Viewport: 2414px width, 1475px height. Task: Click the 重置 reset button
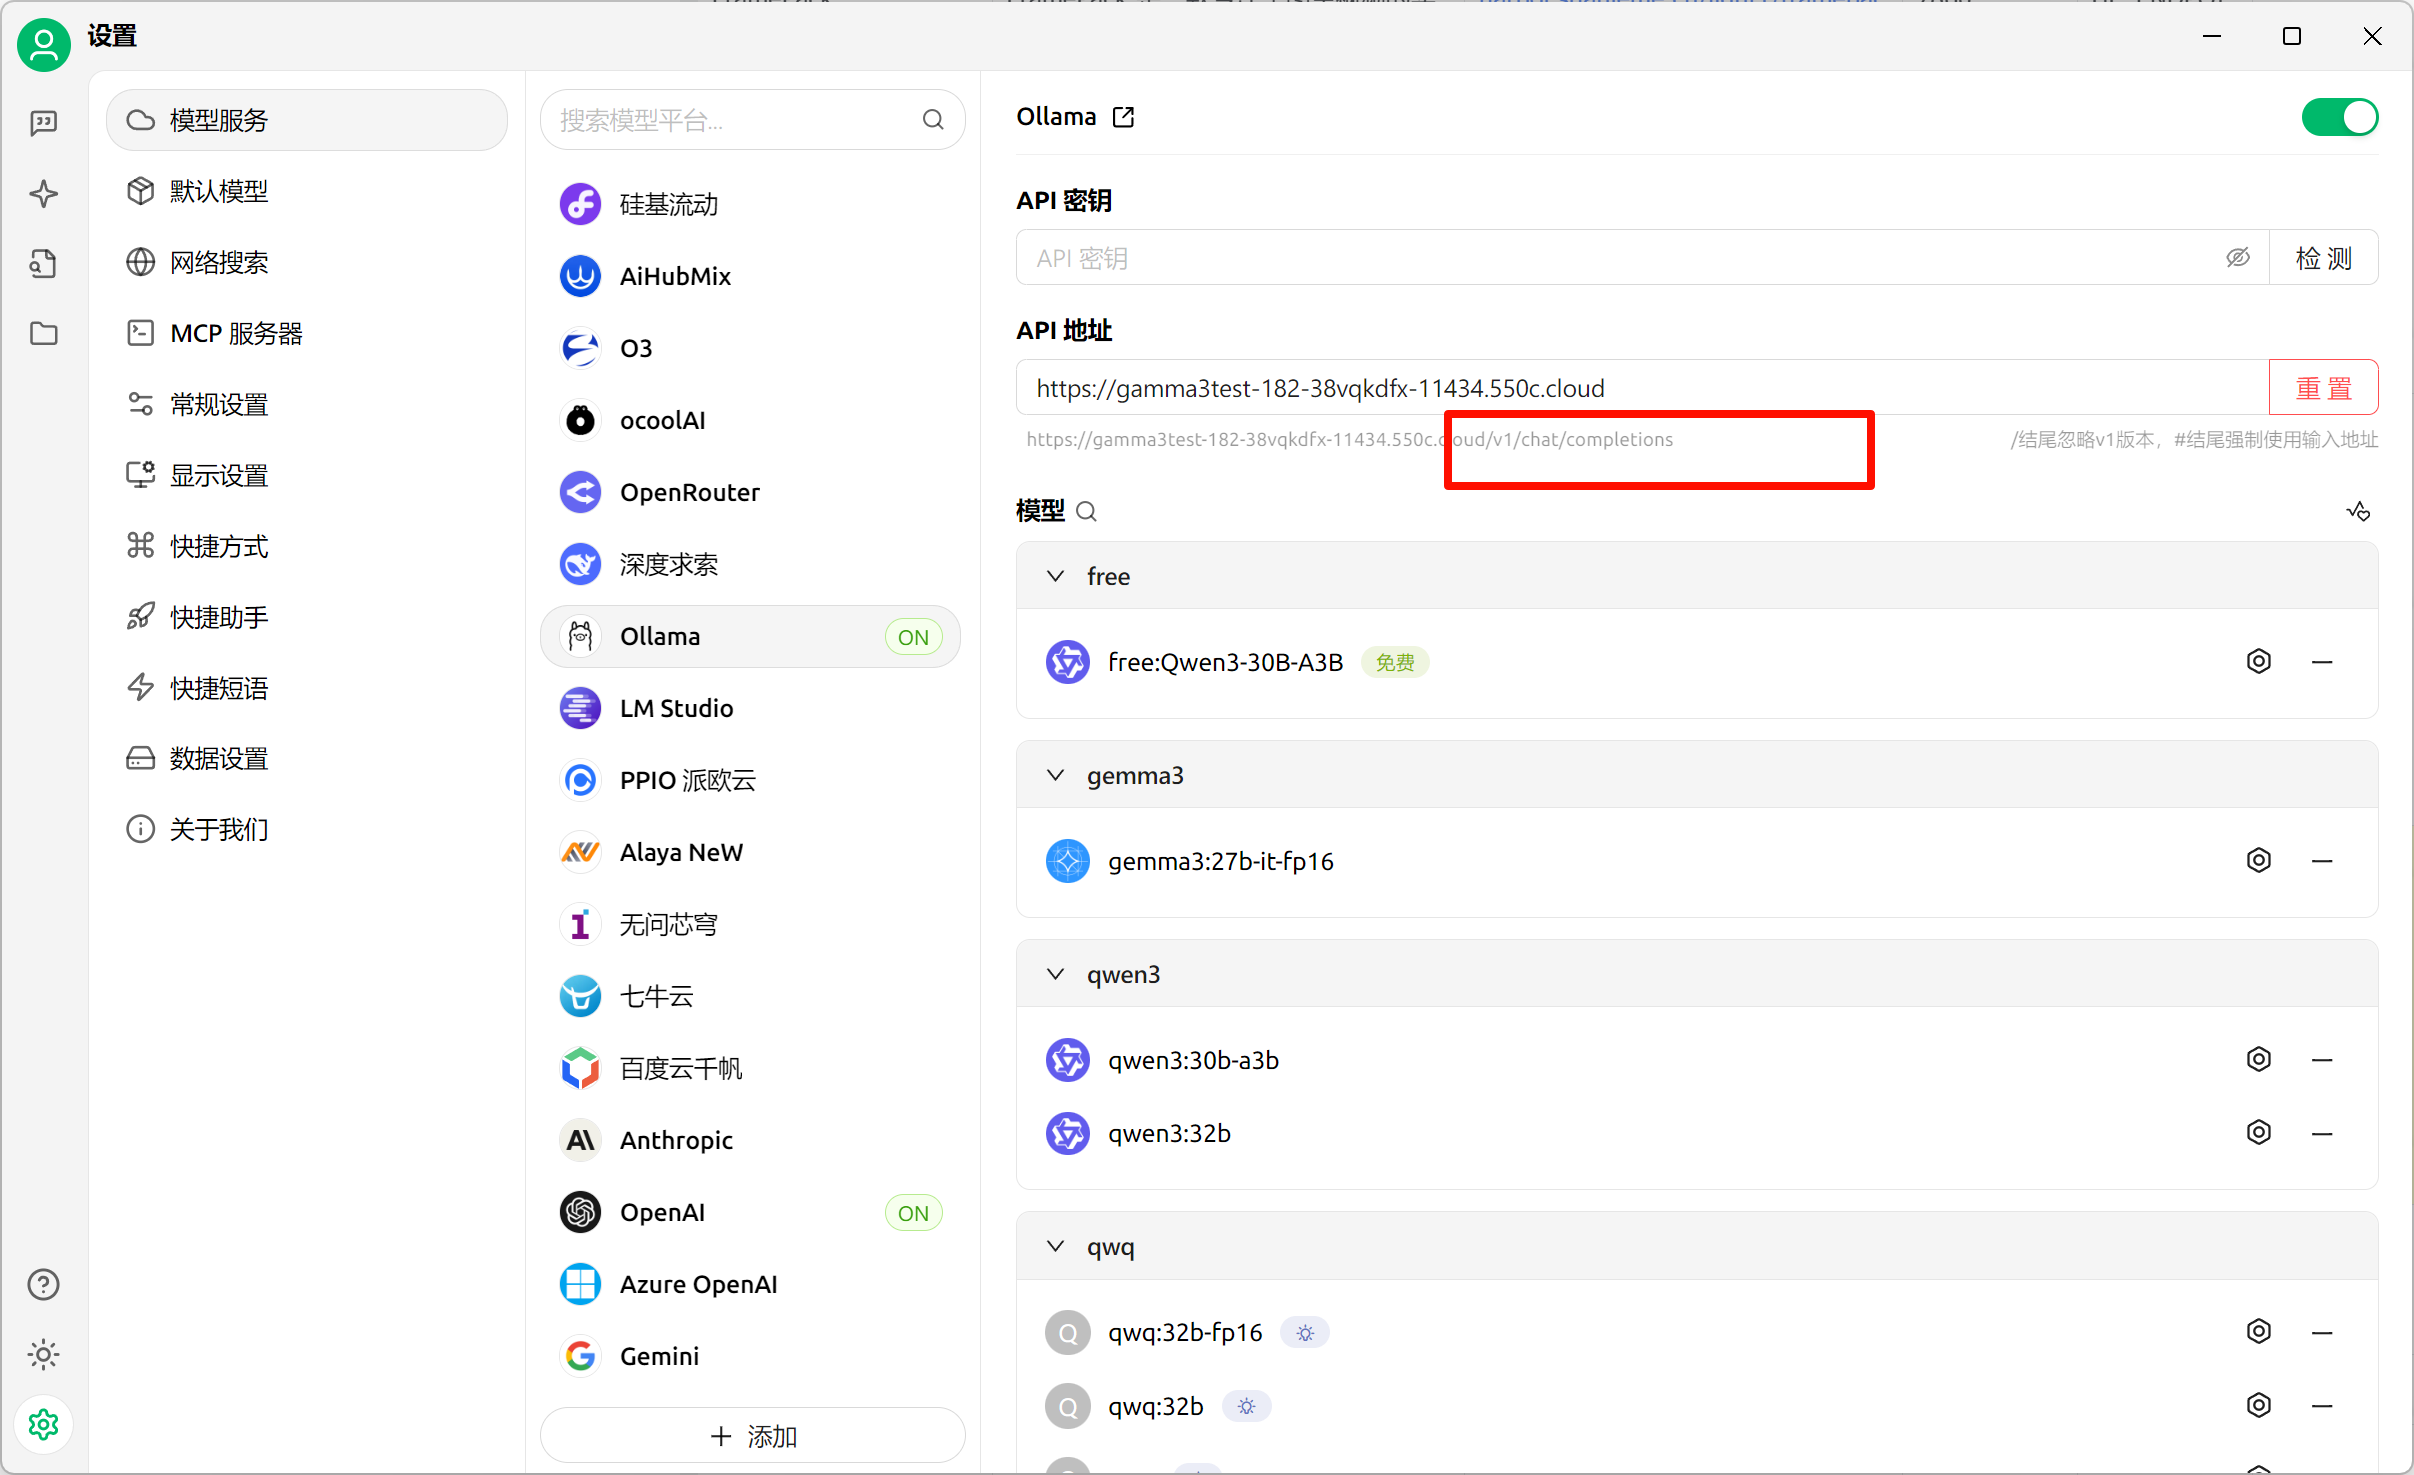pos(2323,388)
